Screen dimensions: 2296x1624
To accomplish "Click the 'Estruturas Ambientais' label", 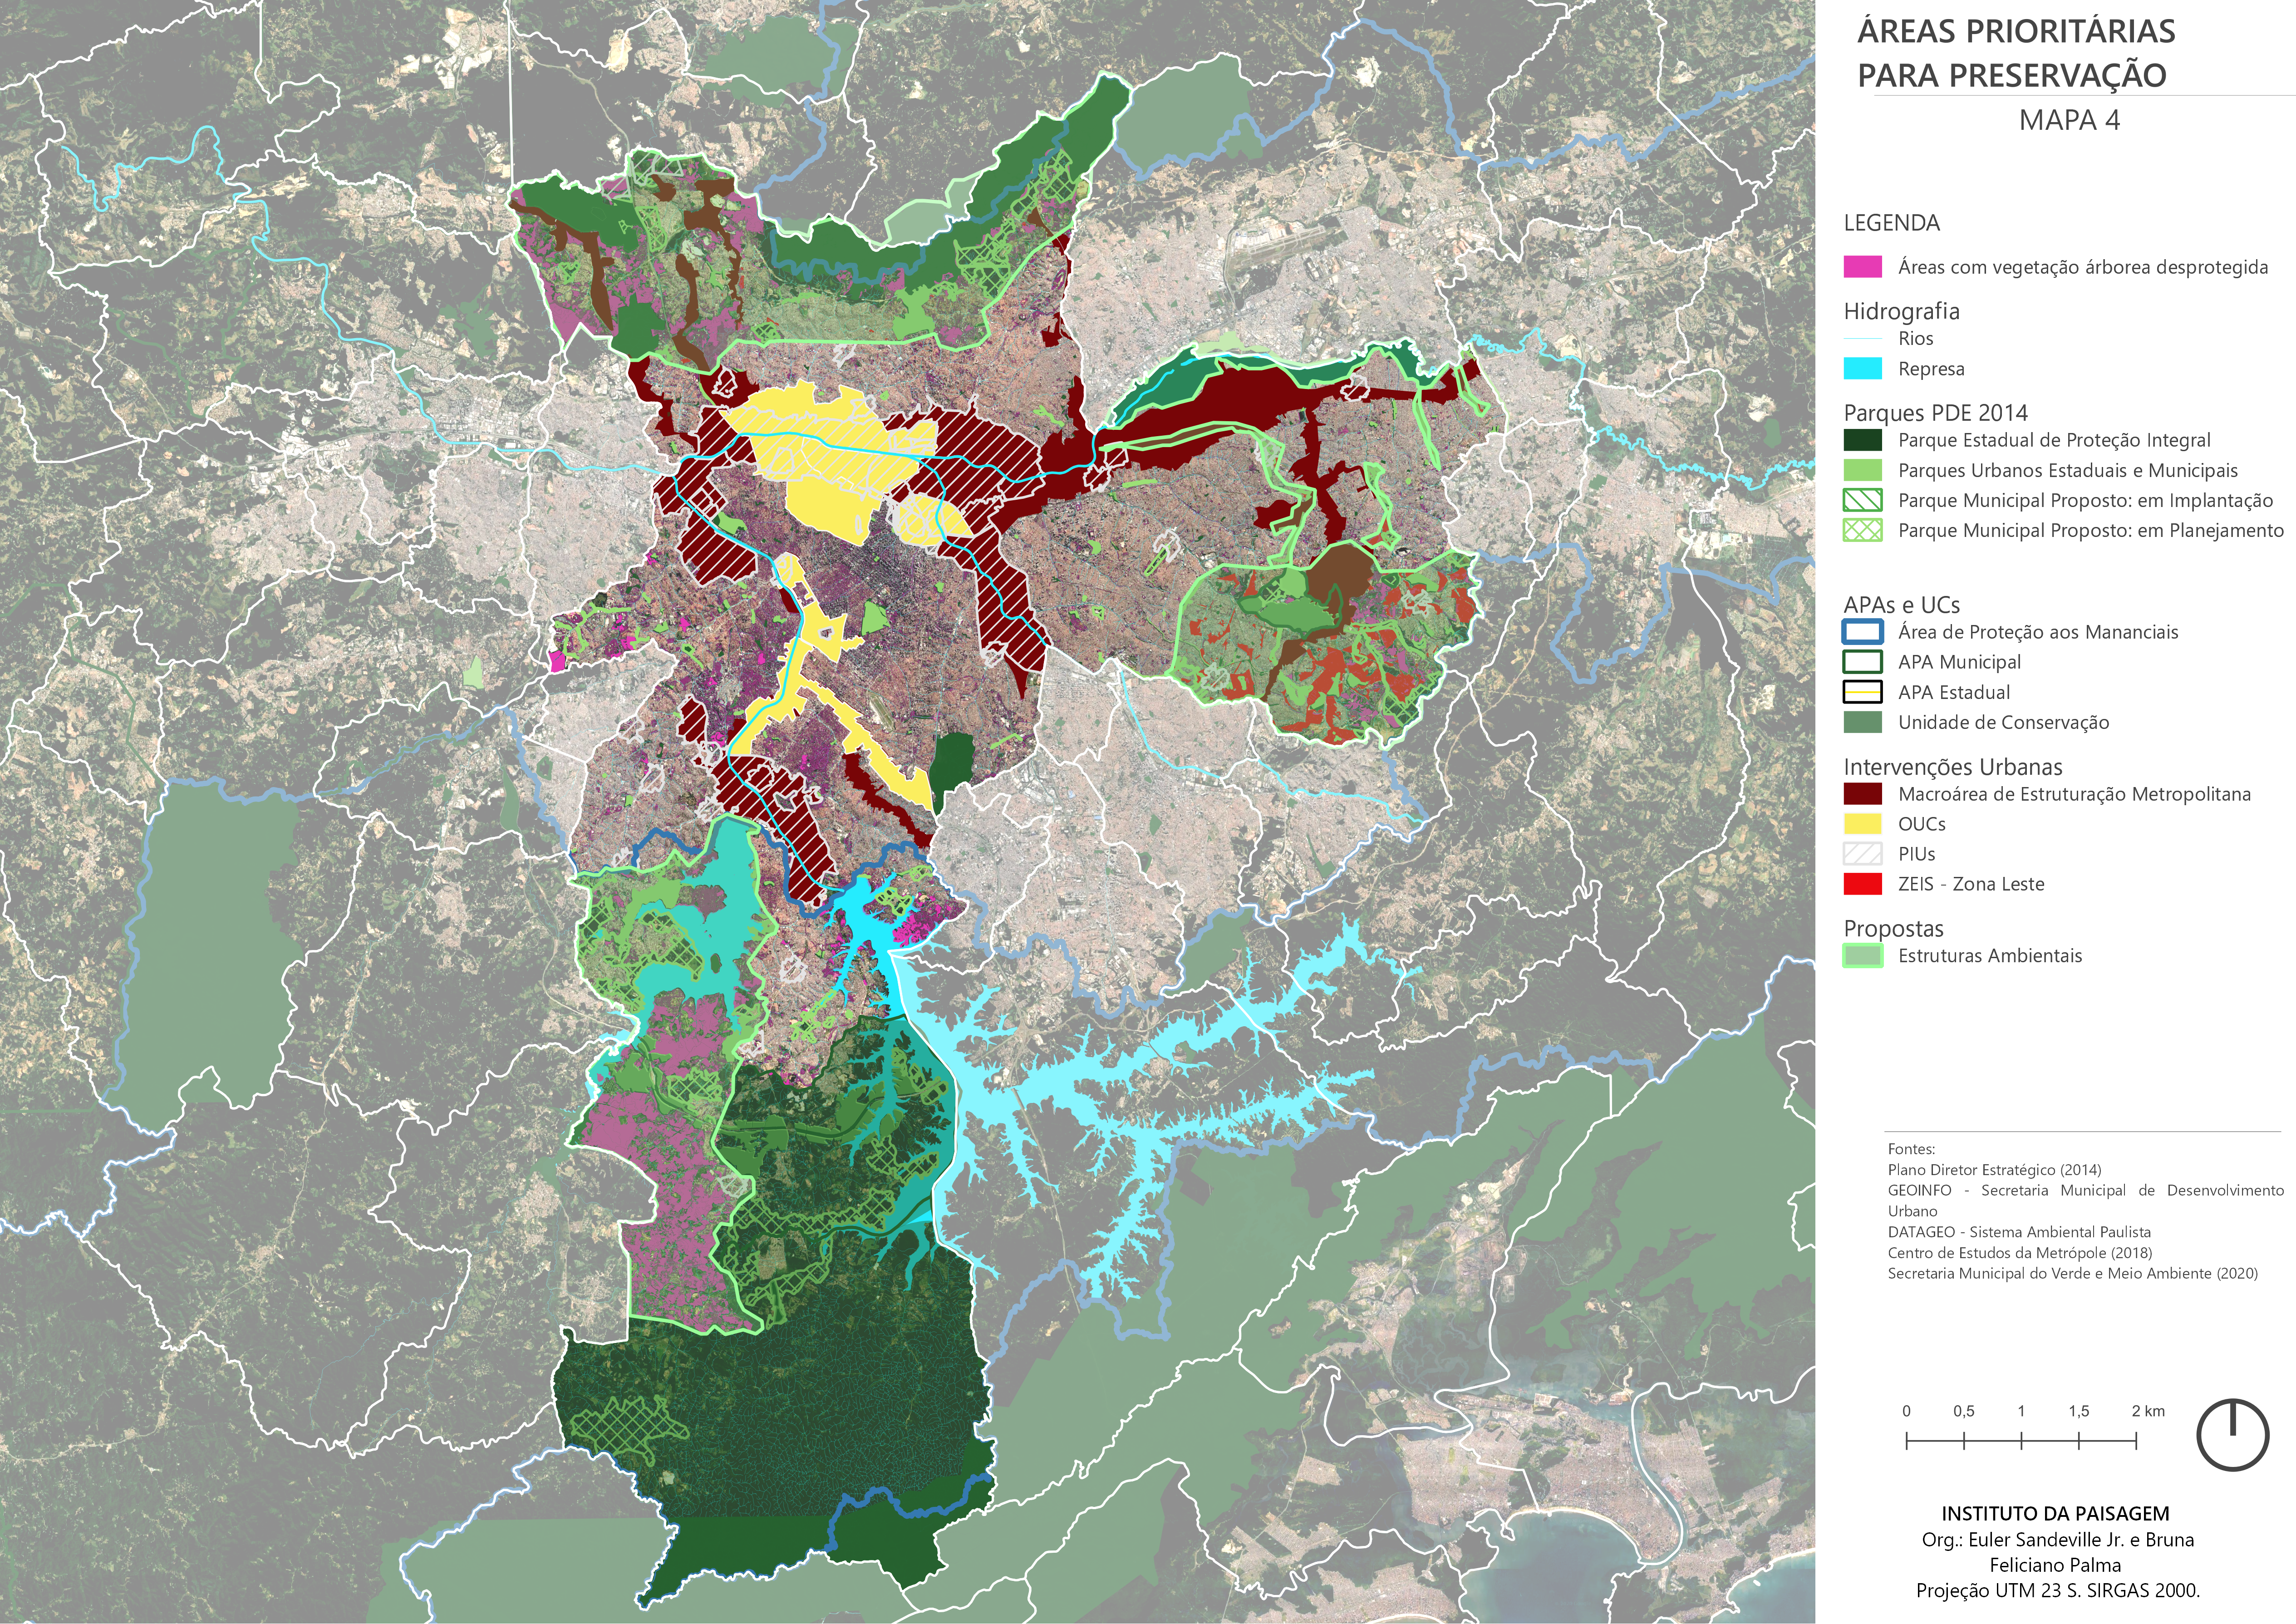I will point(1990,956).
